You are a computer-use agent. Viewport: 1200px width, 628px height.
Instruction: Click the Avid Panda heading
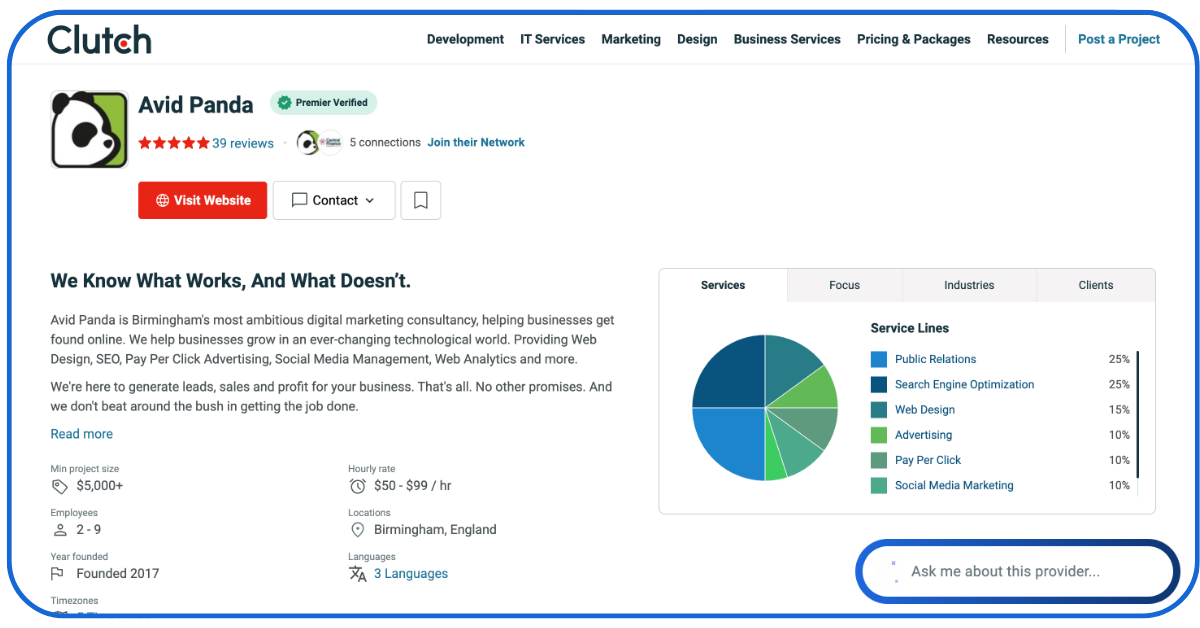[x=196, y=104]
